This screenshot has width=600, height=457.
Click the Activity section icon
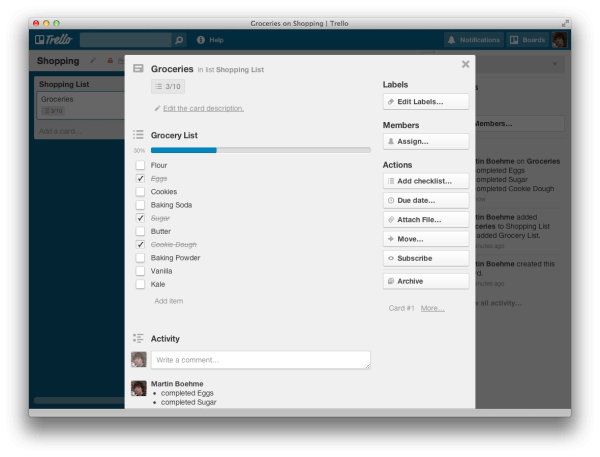pyautogui.click(x=138, y=338)
